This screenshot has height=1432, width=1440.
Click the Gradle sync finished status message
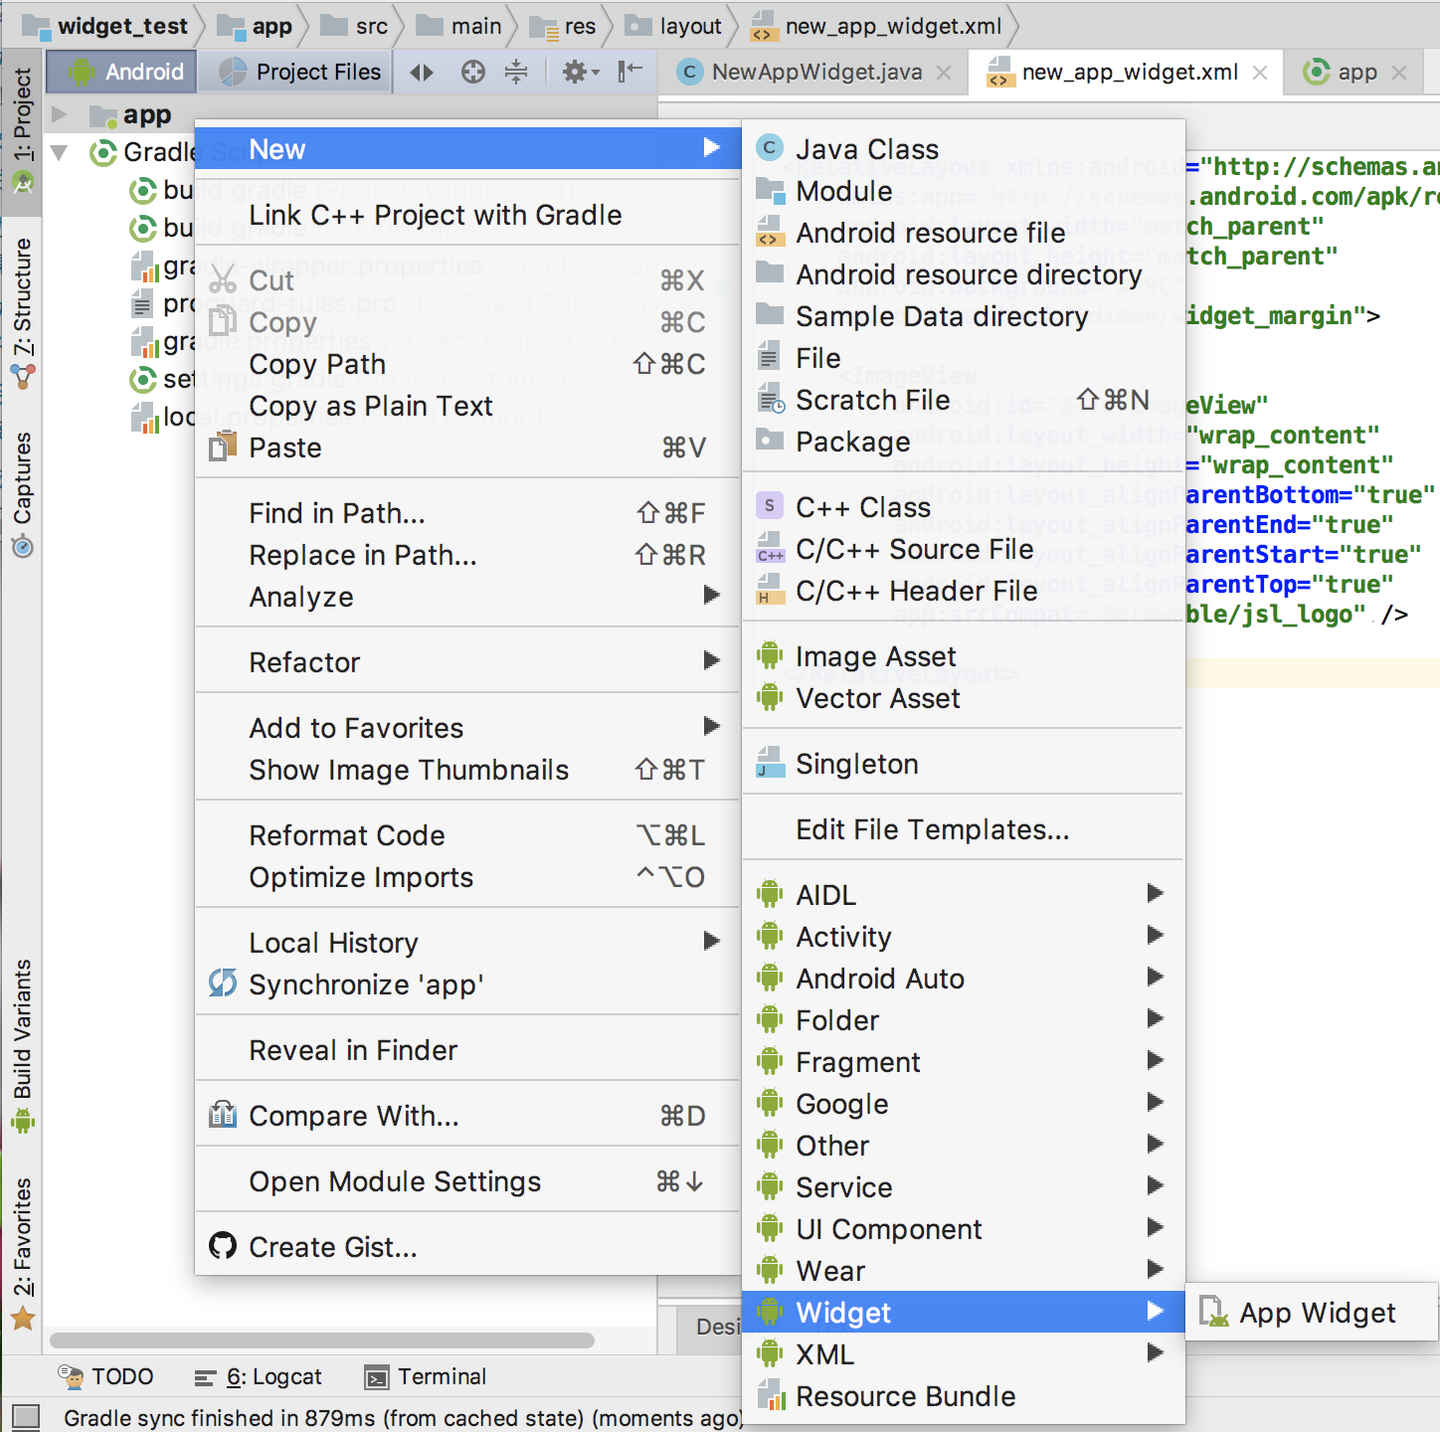pos(404,1418)
